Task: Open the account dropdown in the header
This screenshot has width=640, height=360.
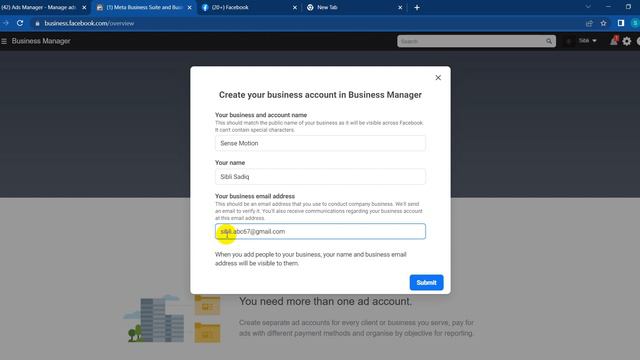Action: (587, 41)
